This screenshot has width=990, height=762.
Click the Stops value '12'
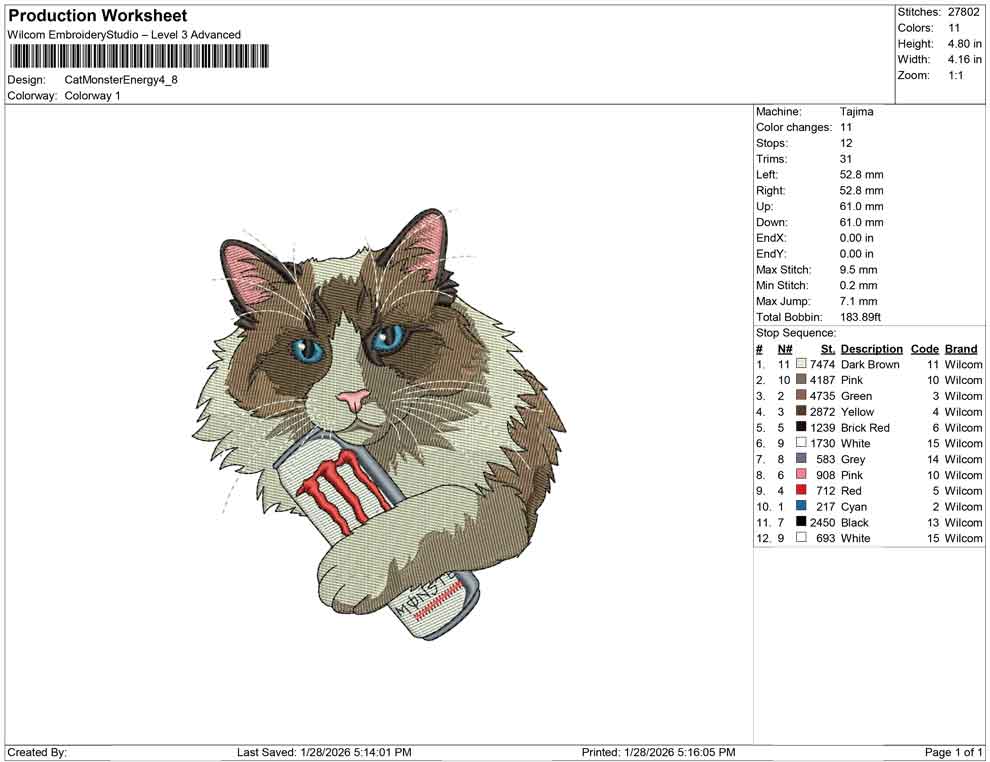[846, 143]
